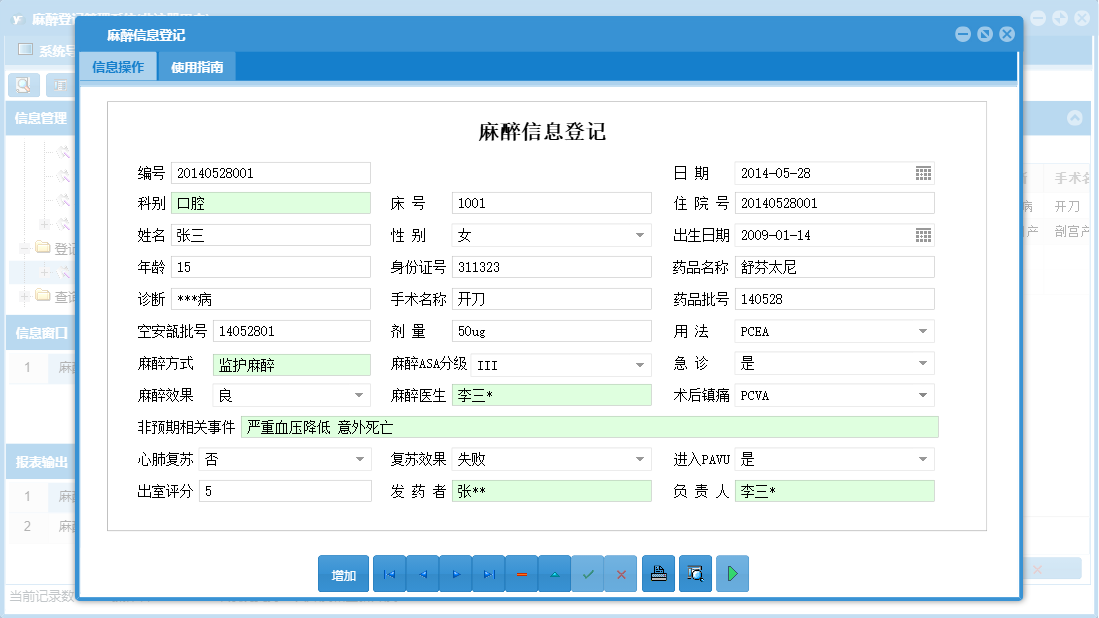Open the calendar picker beside 日期
This screenshot has height=618, width=1099.
tap(925, 172)
